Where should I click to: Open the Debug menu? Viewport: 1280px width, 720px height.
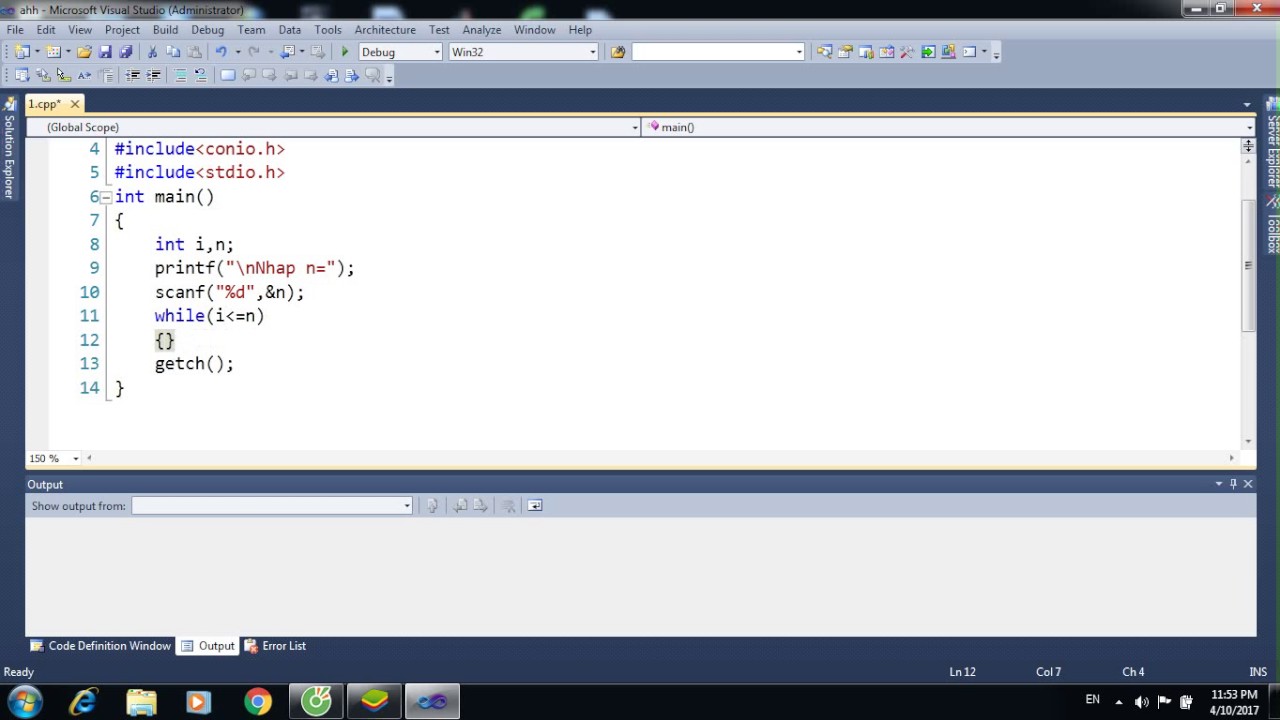[207, 30]
